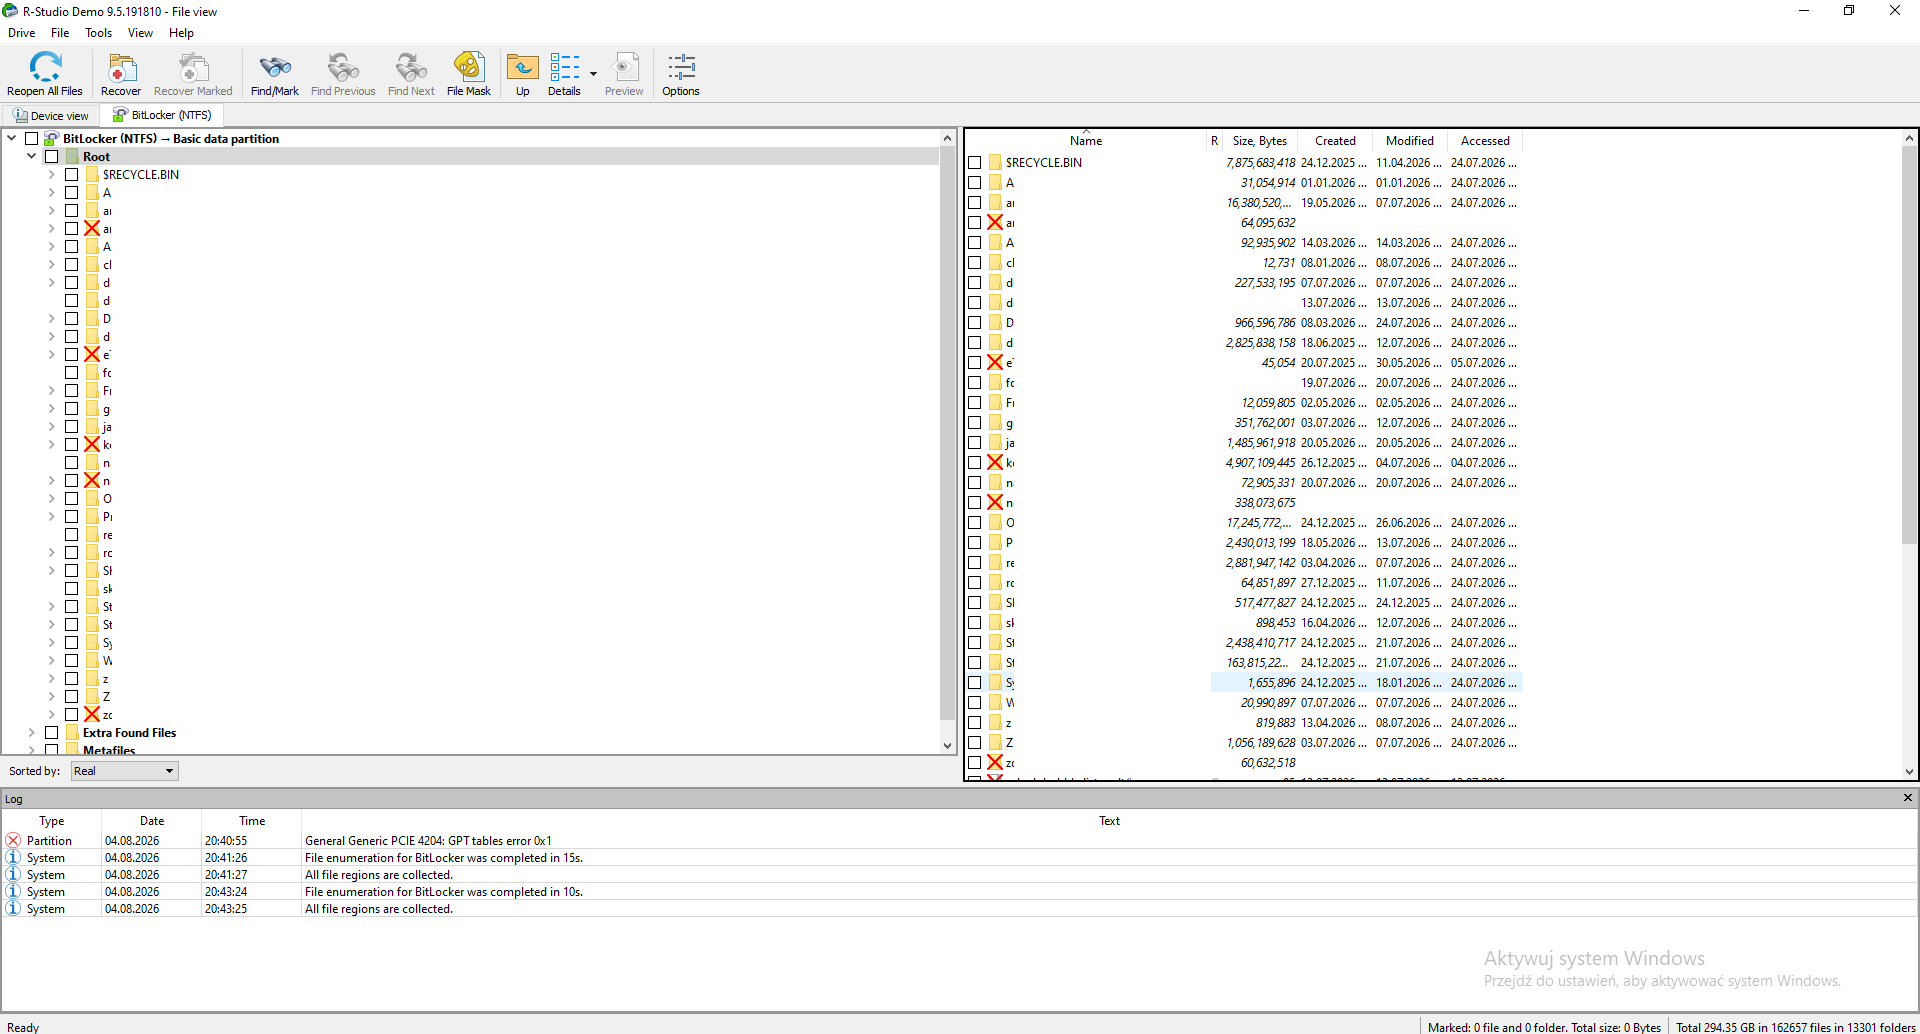
Task: Expand the Extra Found Files node
Action: (32, 732)
